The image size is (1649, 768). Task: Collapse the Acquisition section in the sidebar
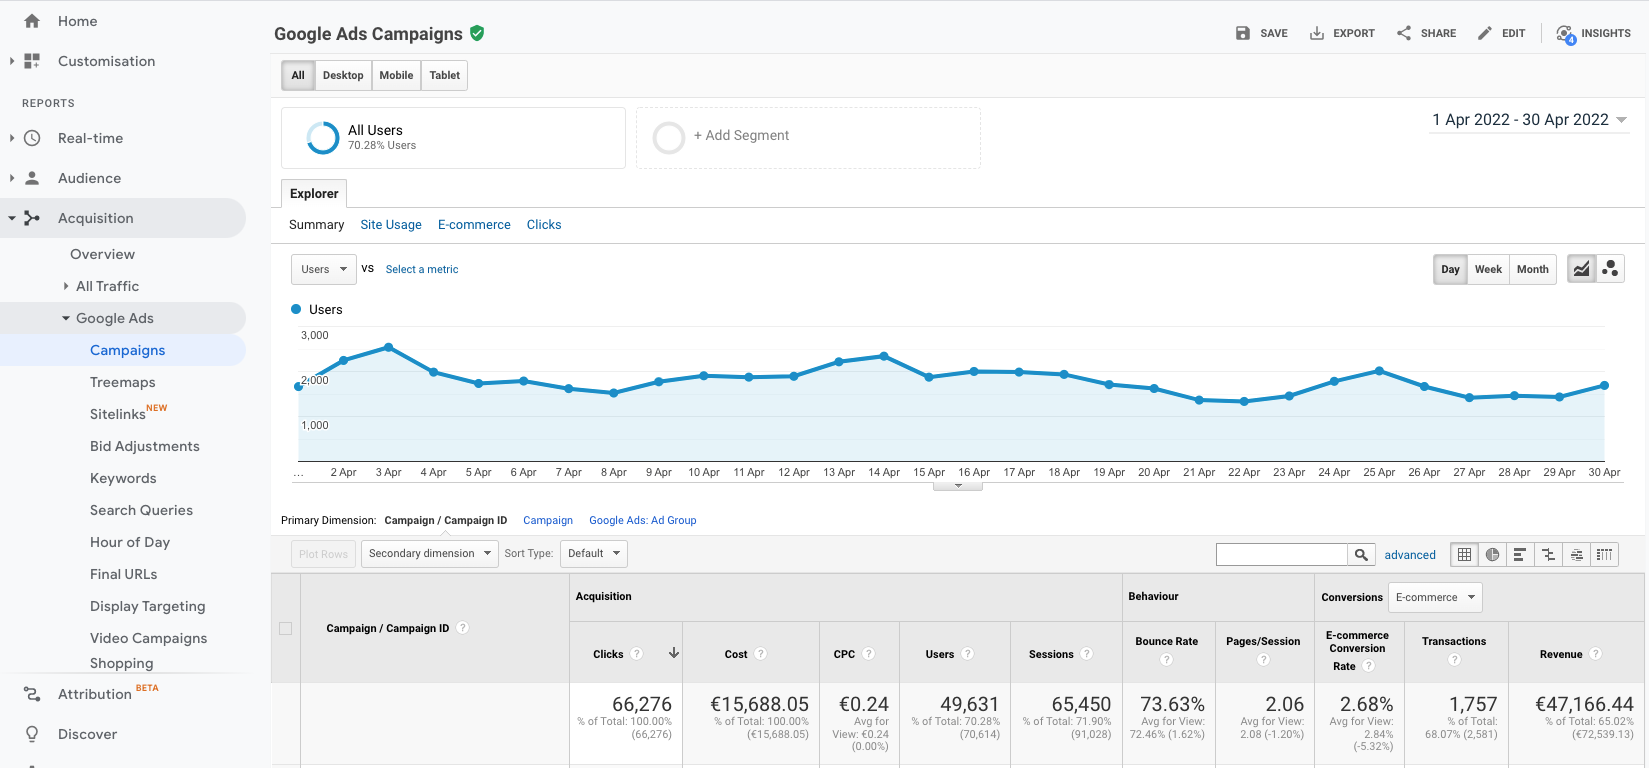click(x=12, y=218)
